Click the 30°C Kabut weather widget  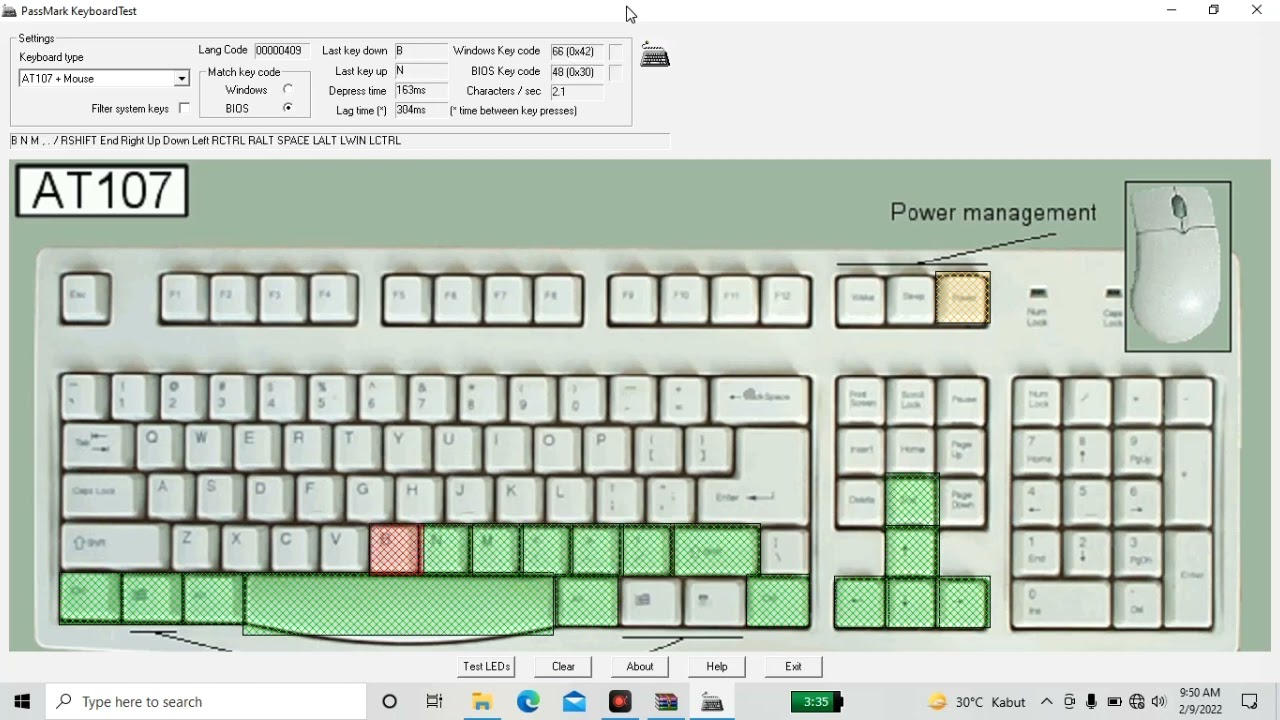coord(977,702)
